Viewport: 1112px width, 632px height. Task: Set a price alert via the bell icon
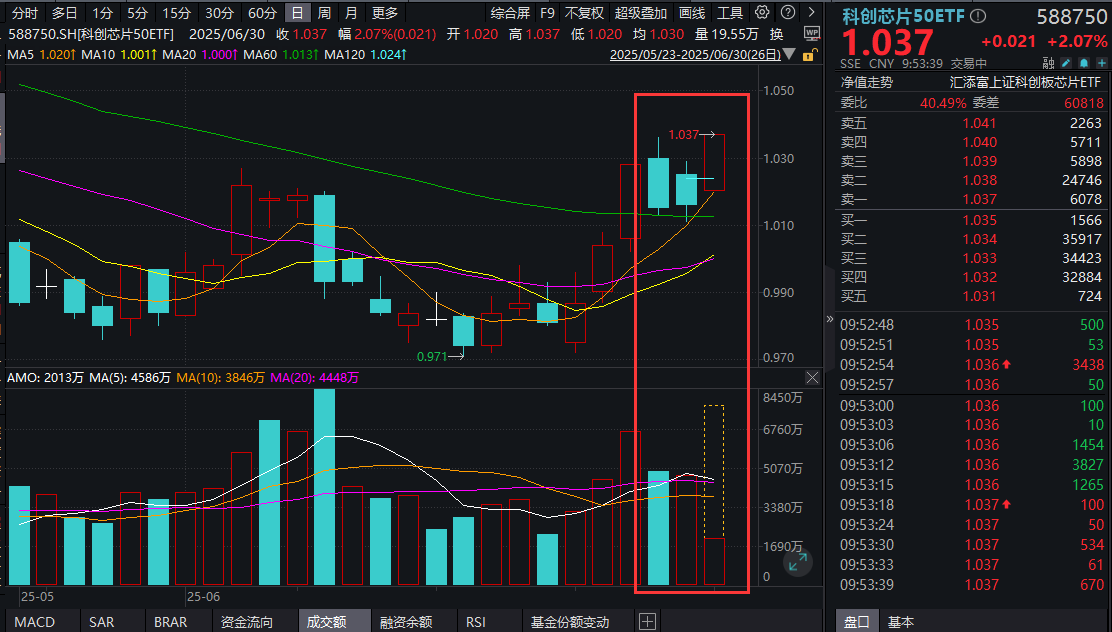click(x=1084, y=62)
